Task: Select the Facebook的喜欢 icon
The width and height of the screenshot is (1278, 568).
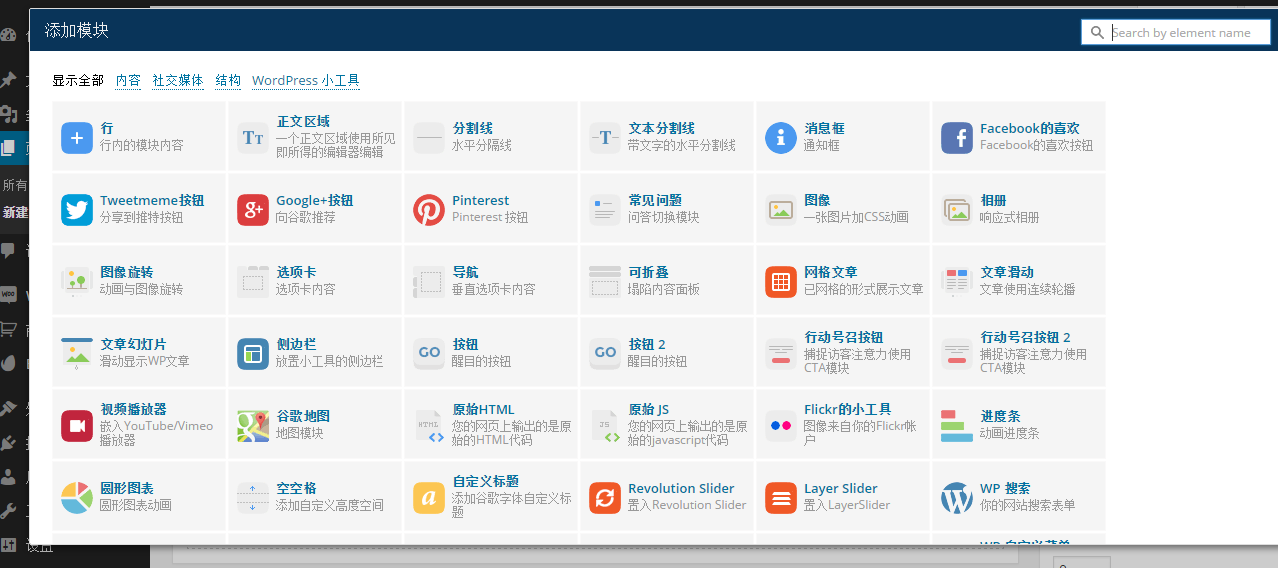Action: click(957, 138)
